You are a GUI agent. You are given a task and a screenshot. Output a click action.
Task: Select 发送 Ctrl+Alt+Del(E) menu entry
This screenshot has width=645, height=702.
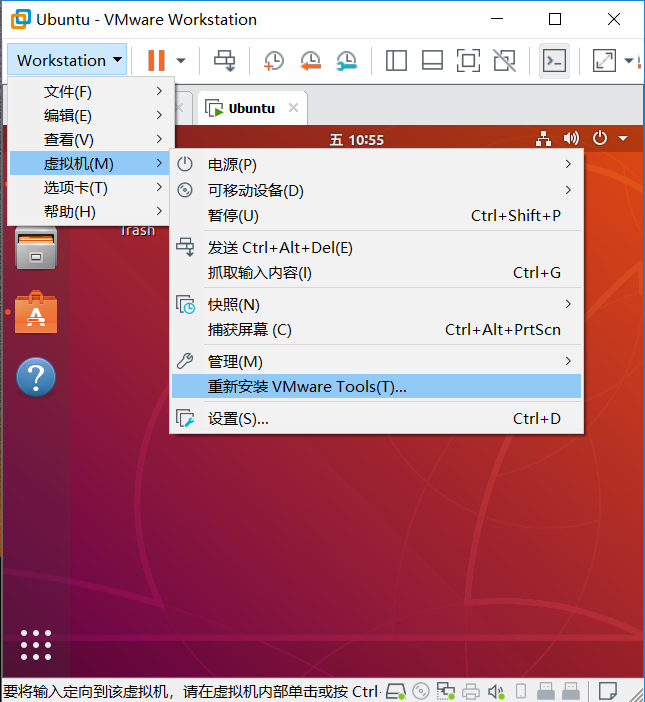coord(376,247)
